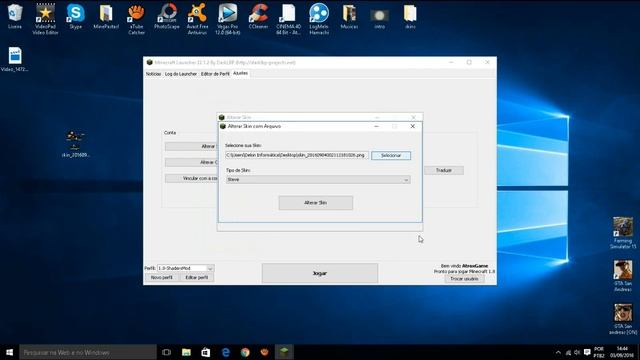Viewport: 640px width, 360px height.
Task: Open the skins folder on desktop
Action: coord(410,16)
